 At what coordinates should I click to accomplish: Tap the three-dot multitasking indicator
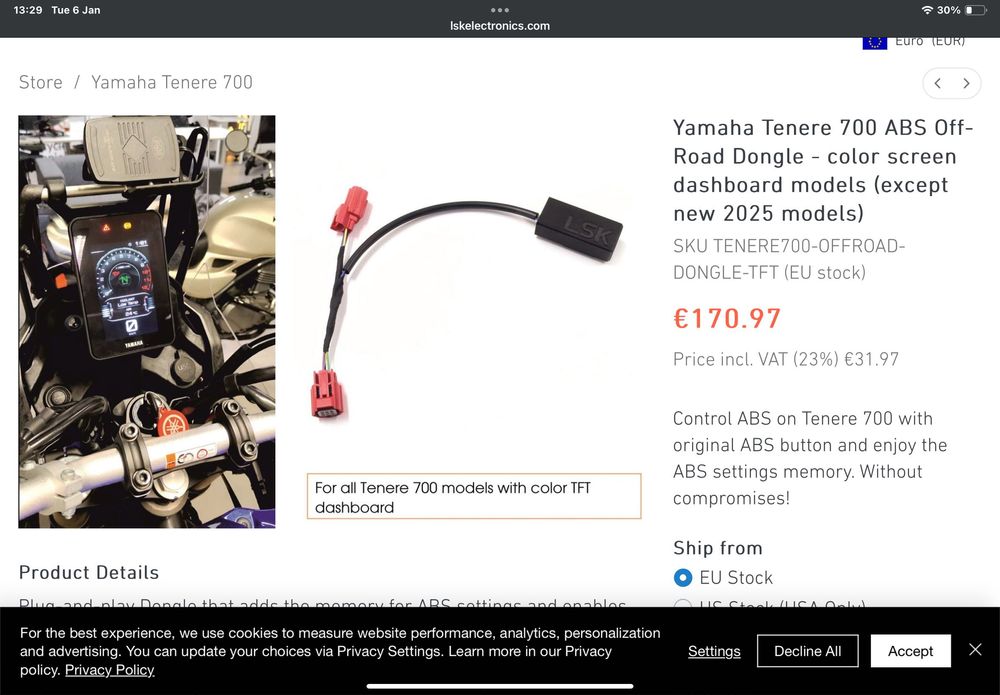[500, 10]
